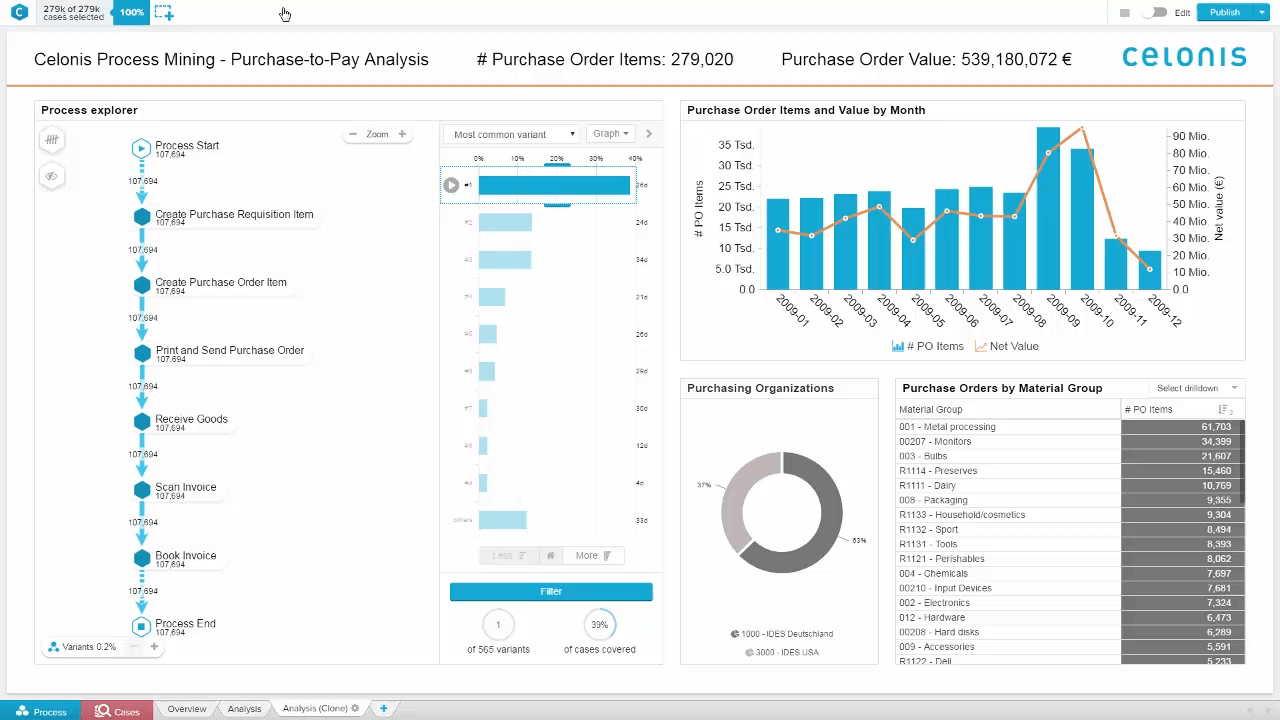
Task: Click the Filter button
Action: [551, 592]
